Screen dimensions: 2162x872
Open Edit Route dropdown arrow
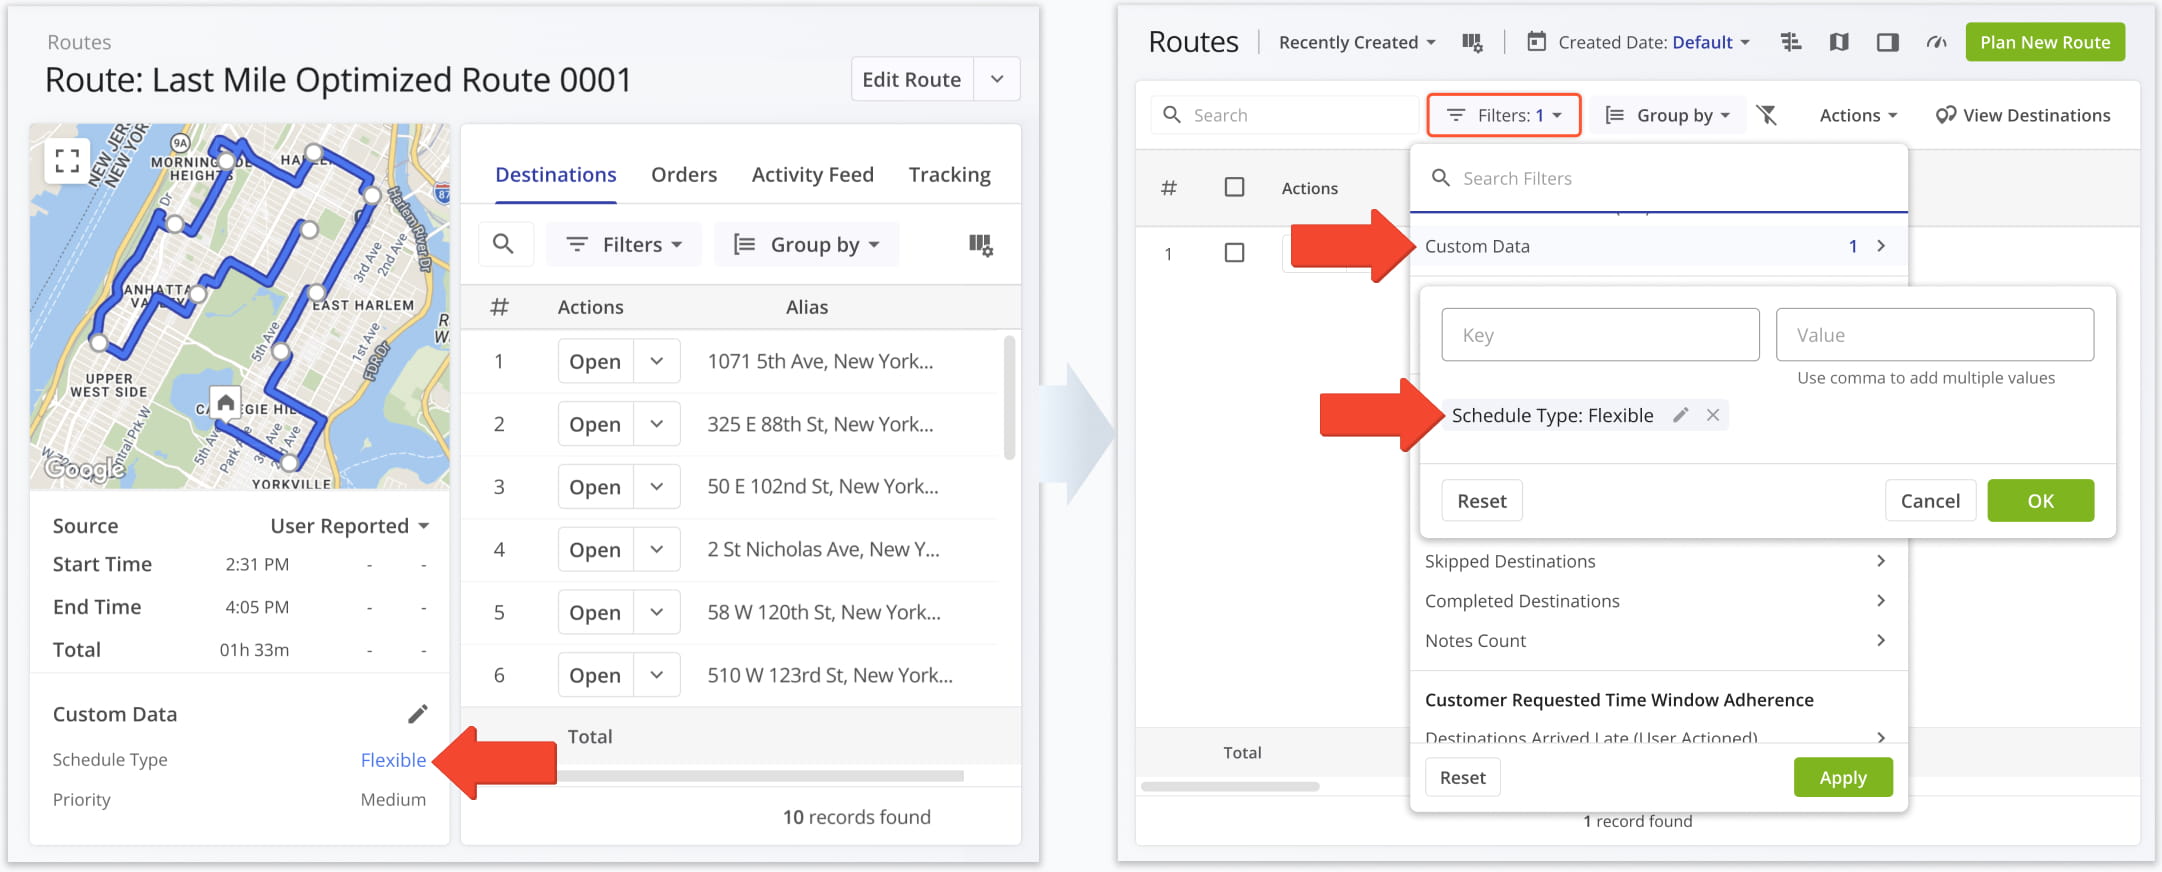point(997,79)
